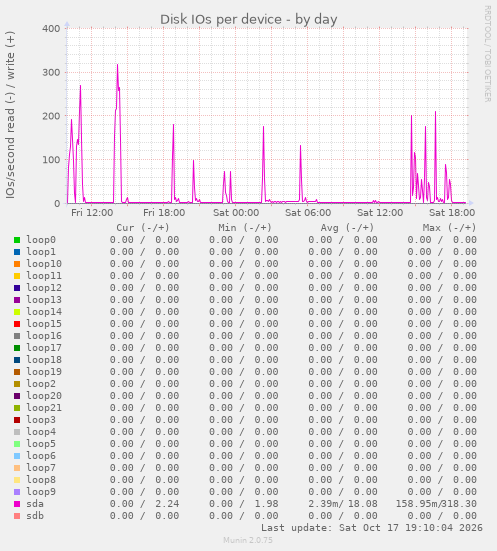Click the 'Sat 00:00' x-axis label

[x=236, y=213]
